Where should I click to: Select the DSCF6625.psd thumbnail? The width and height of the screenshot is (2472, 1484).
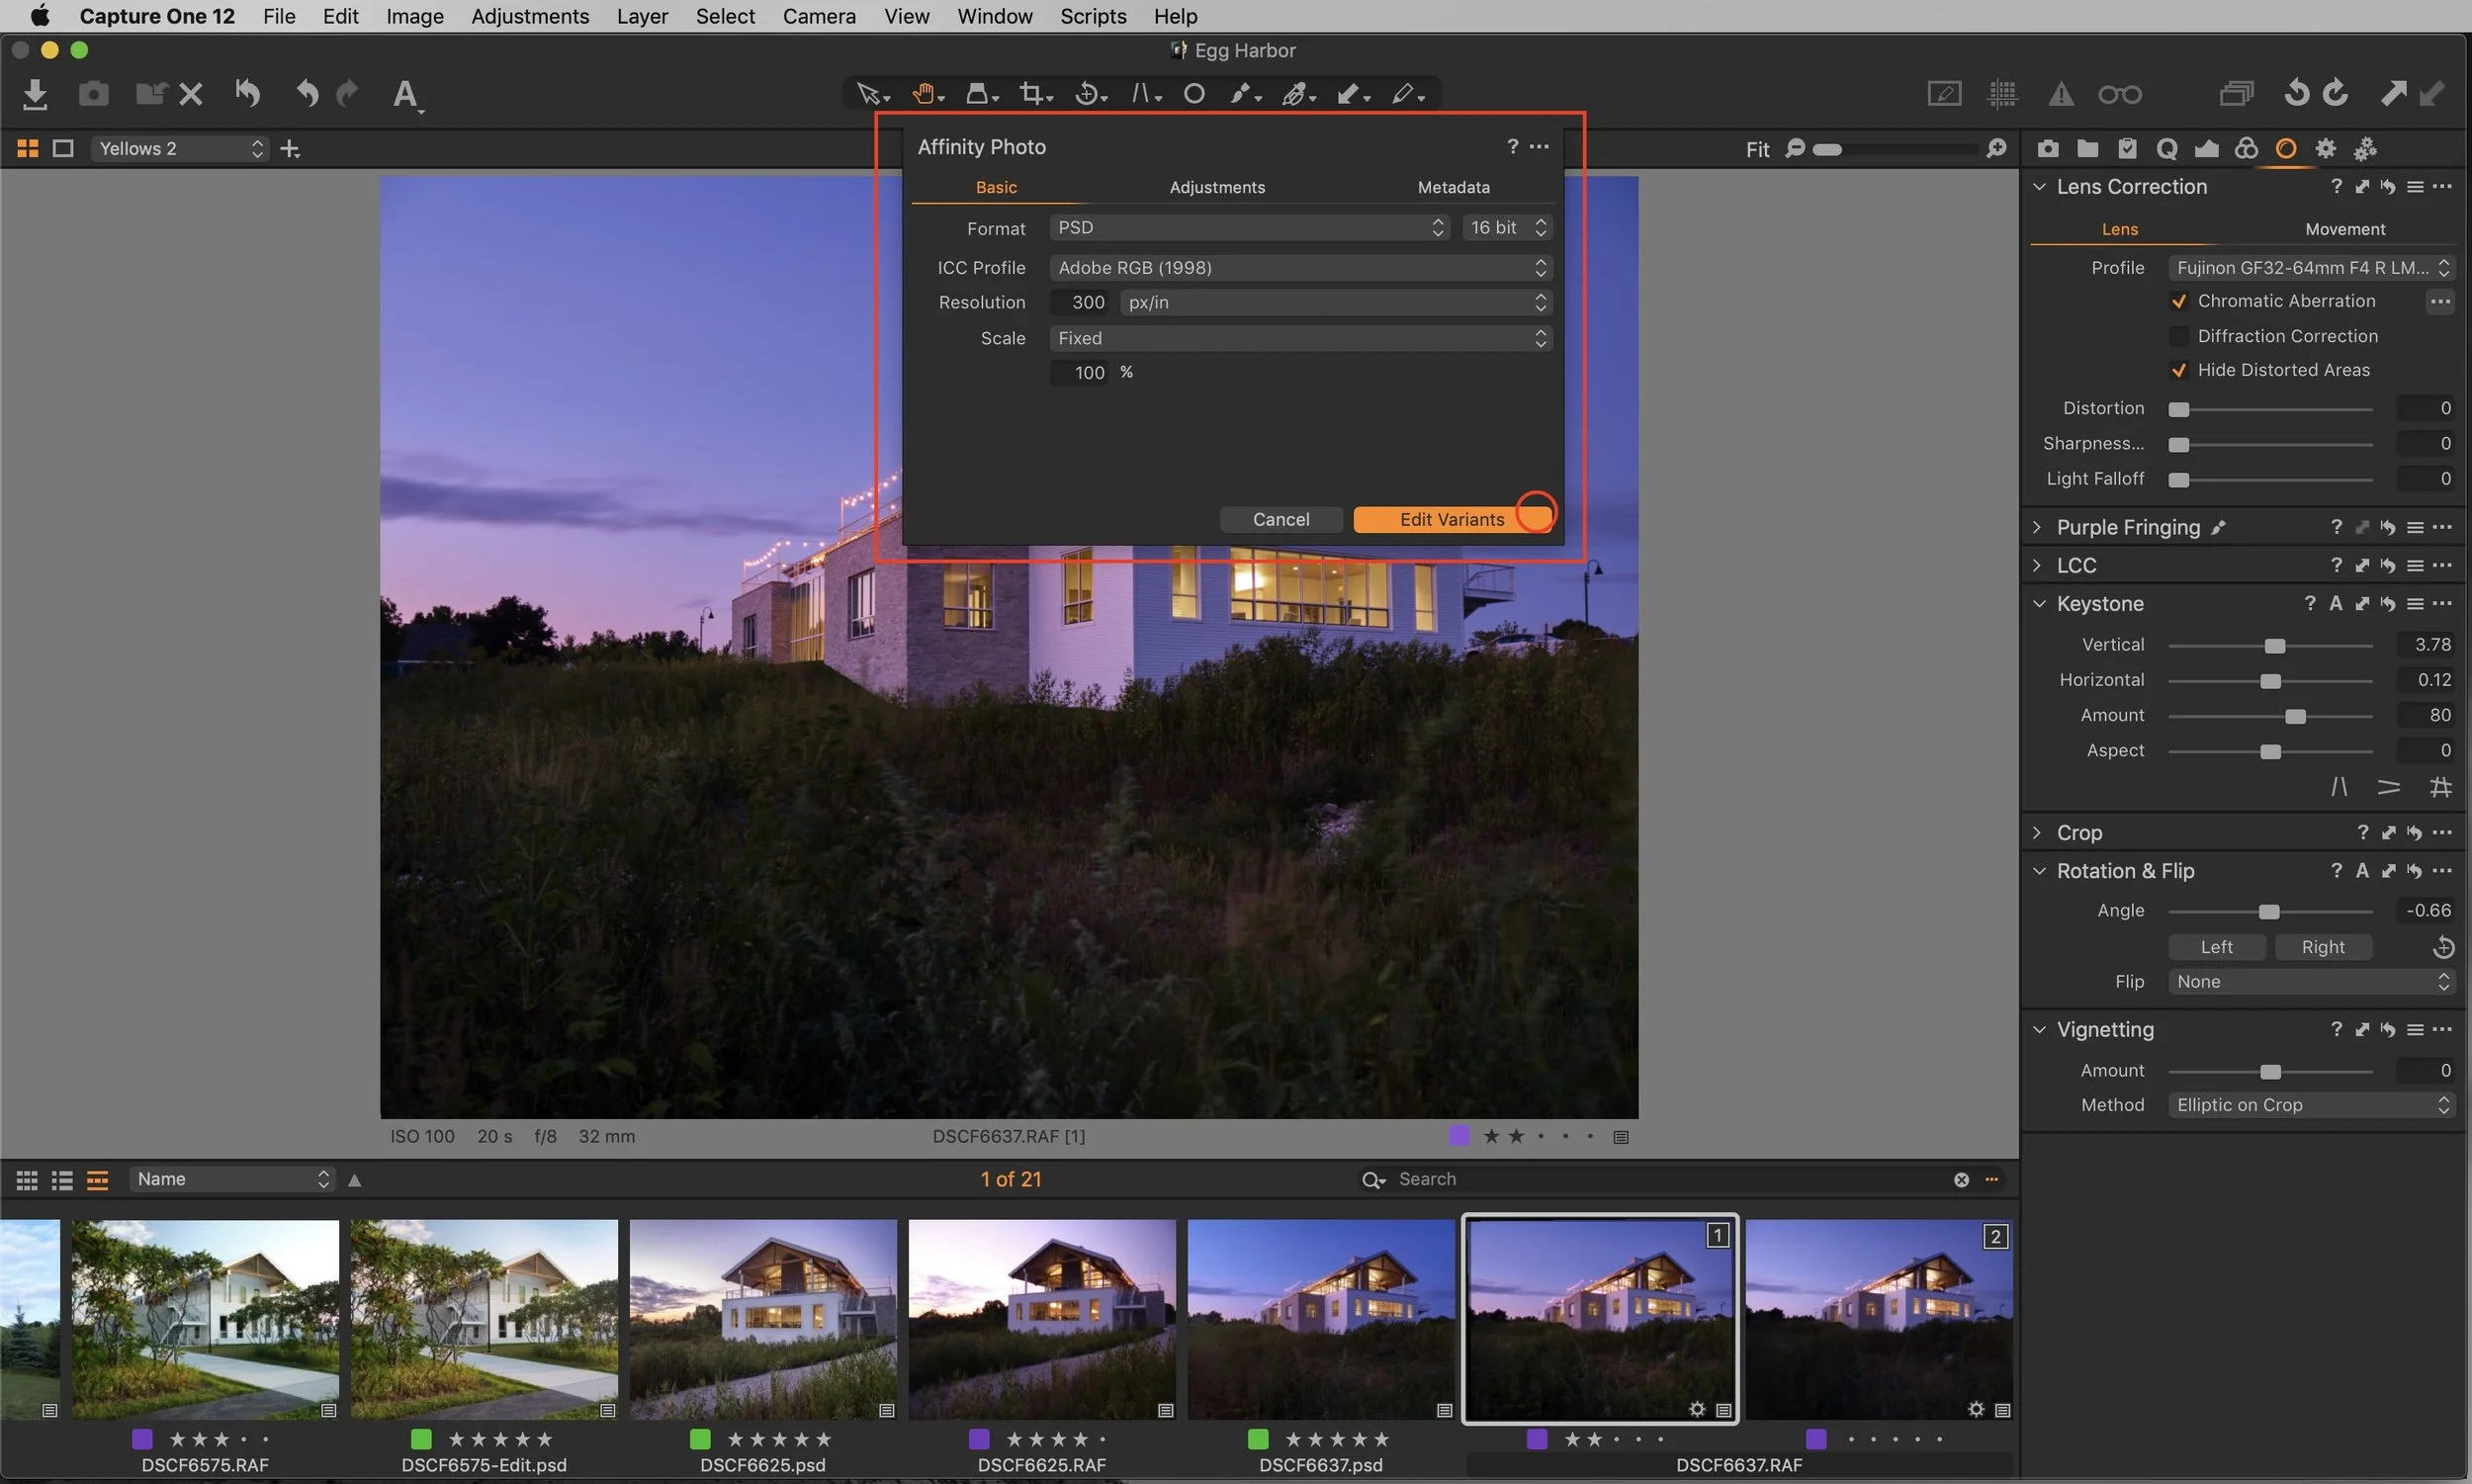coord(763,1319)
